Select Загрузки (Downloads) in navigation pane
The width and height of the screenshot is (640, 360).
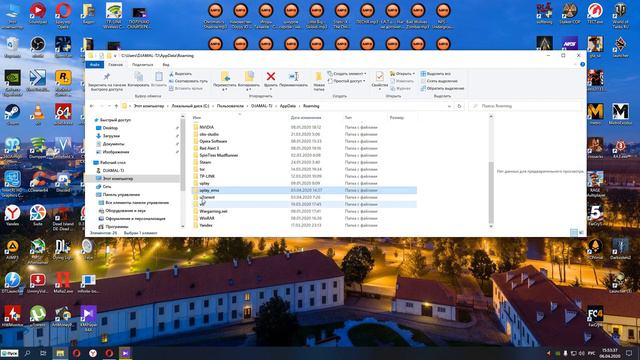111,136
